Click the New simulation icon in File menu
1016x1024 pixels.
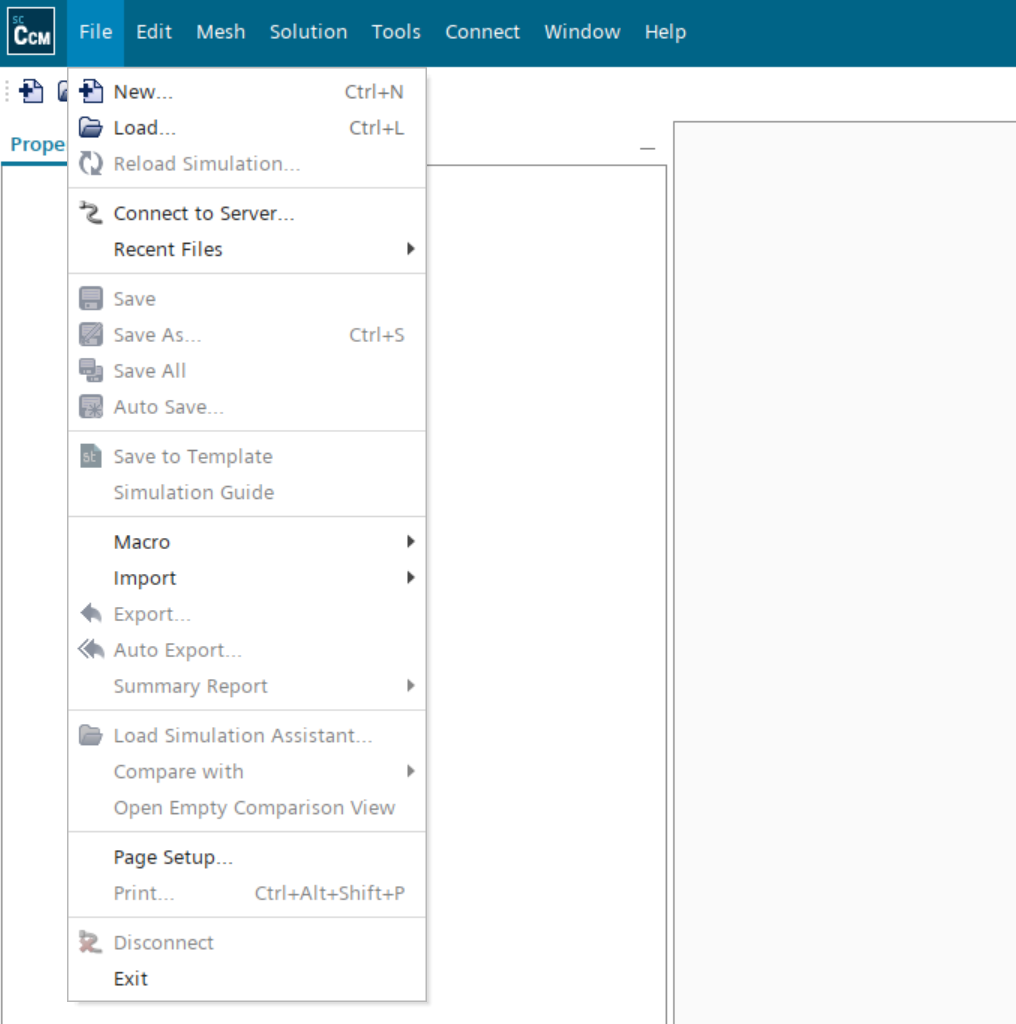pos(91,92)
